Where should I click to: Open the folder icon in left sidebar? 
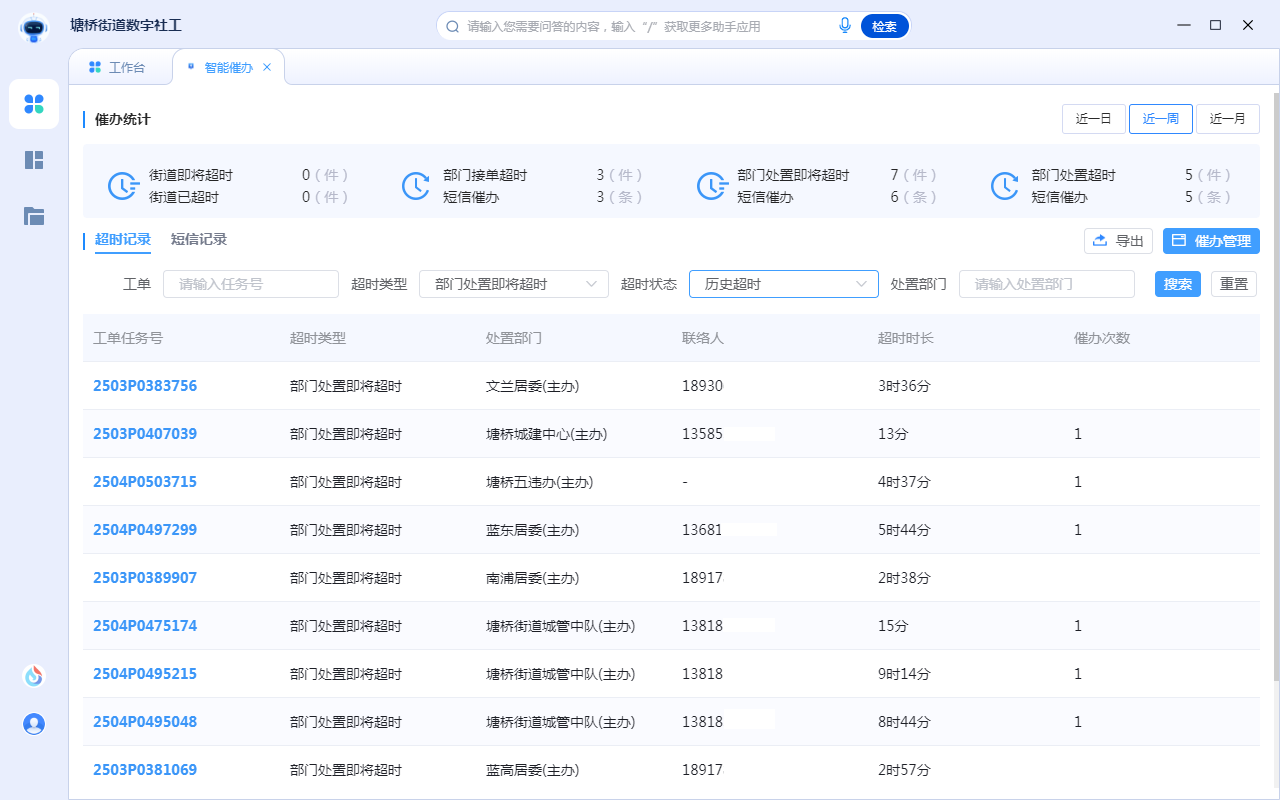pyautogui.click(x=34, y=215)
